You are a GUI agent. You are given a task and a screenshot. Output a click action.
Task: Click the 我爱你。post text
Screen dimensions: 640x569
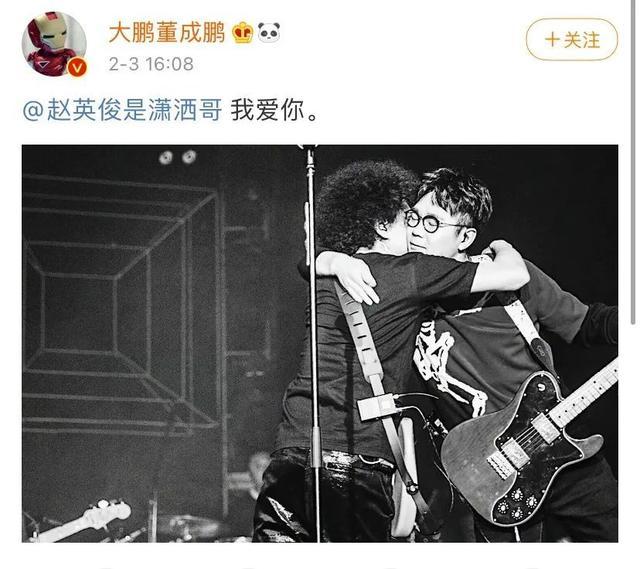click(274, 110)
